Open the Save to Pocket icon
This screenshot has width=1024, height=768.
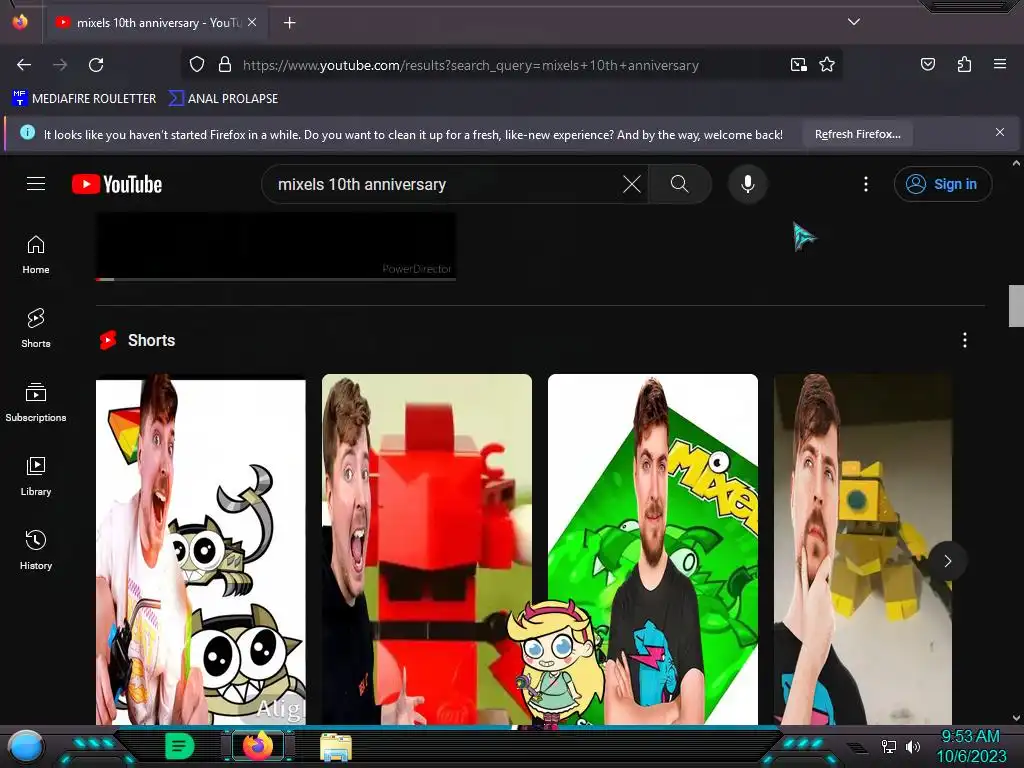pos(927,64)
